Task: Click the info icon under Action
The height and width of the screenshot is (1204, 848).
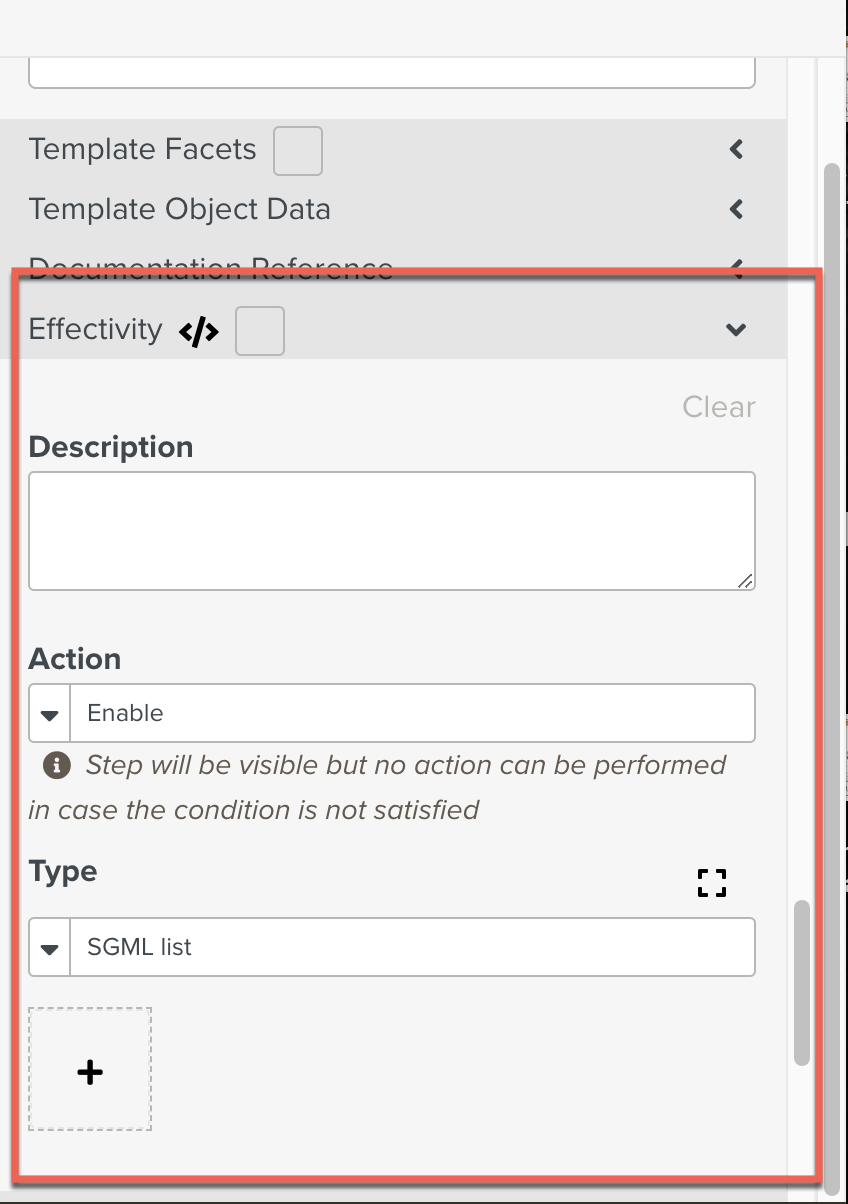Action: pyautogui.click(x=57, y=766)
